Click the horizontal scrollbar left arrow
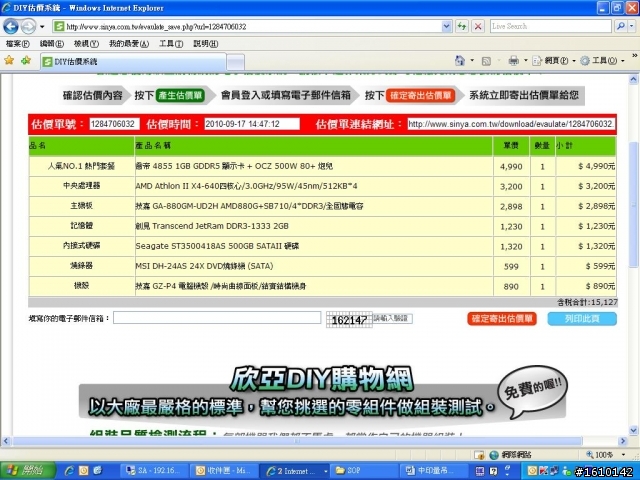The width and height of the screenshot is (640, 480). click(5, 441)
